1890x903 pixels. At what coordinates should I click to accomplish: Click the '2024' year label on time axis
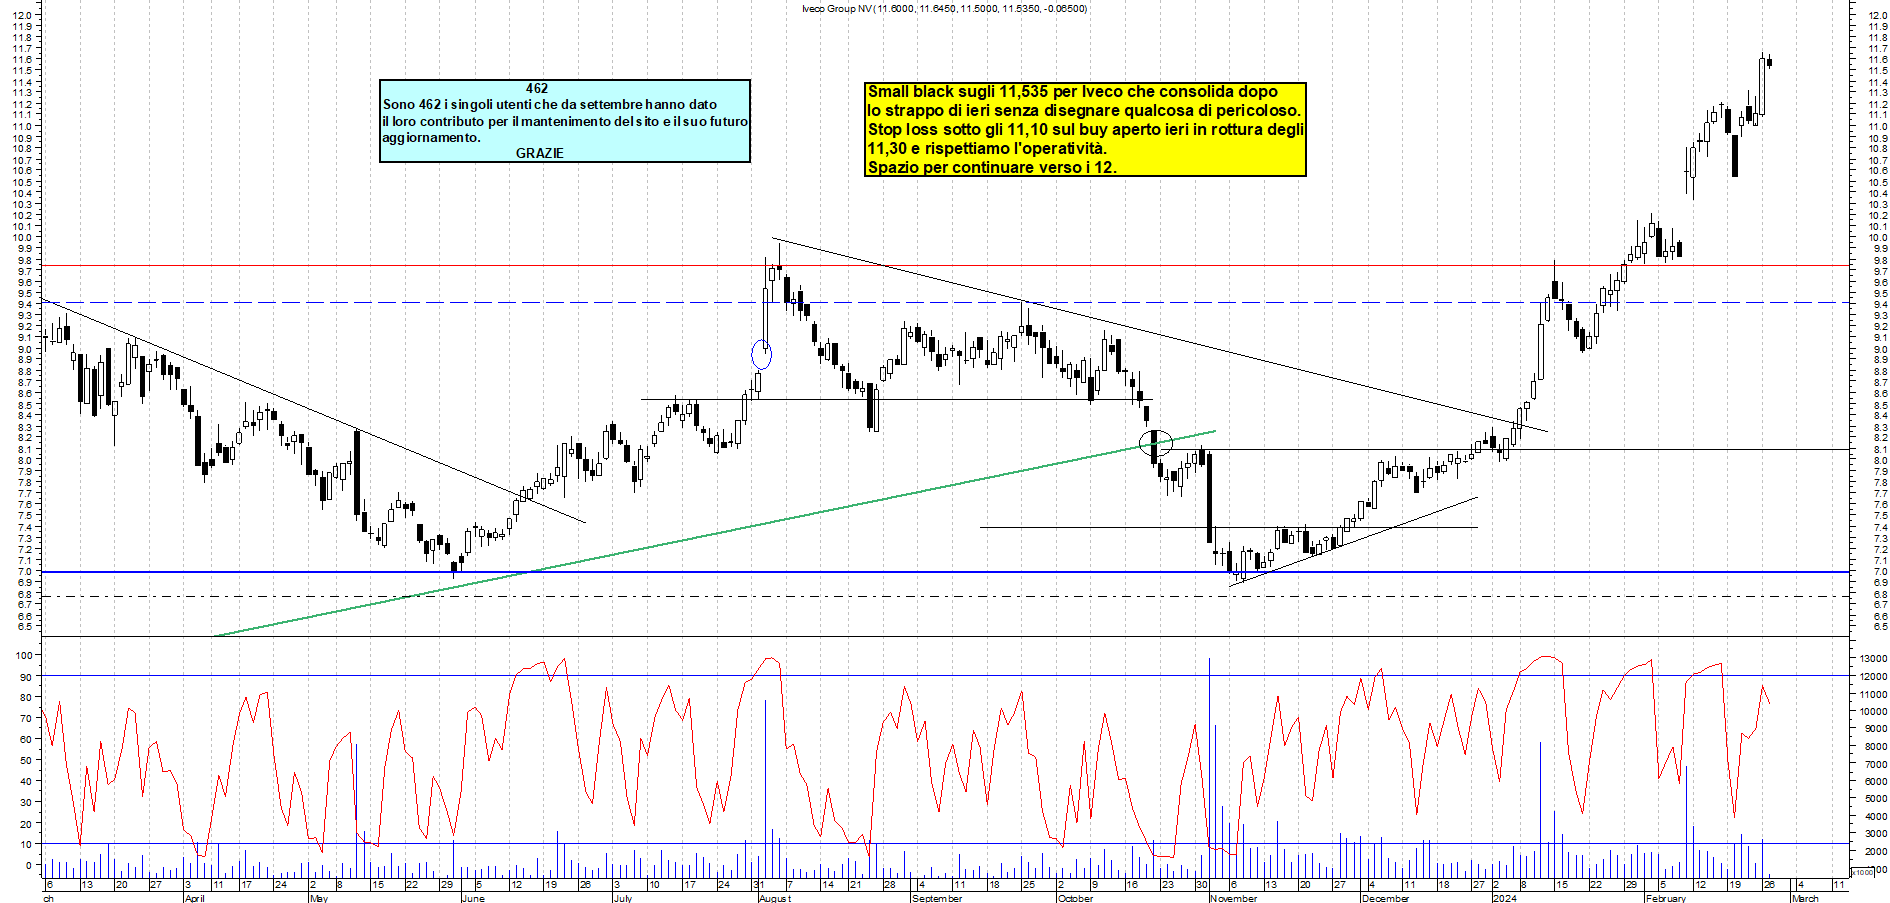tap(1504, 898)
